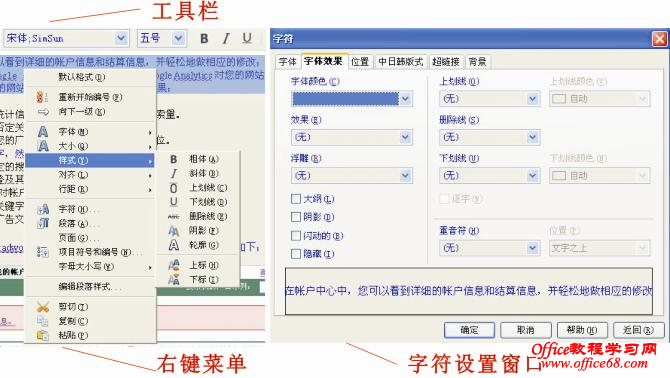Click the 重新开始编号 menu icon
This screenshot has width=670, height=378.
[x=42, y=97]
